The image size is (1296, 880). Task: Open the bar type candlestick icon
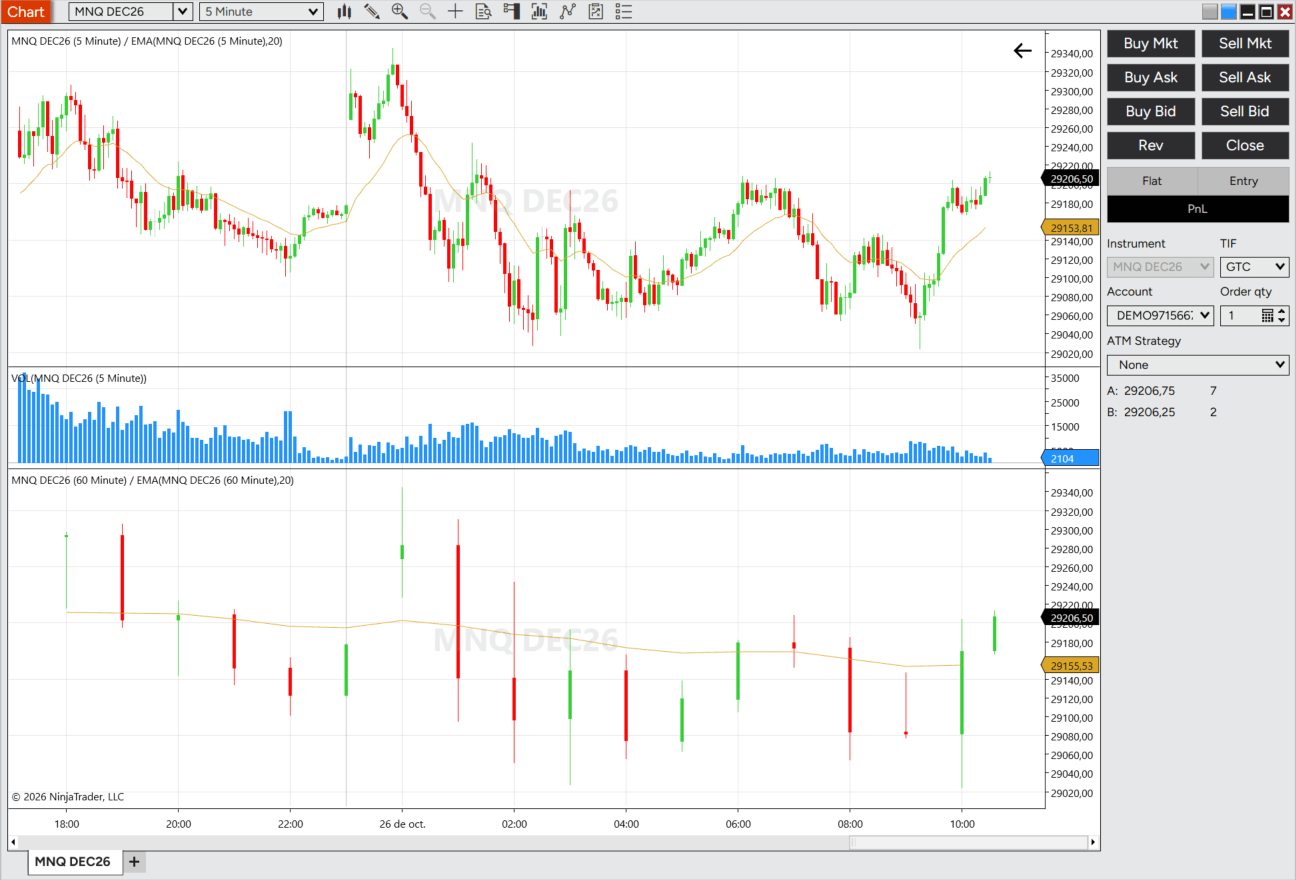344,12
